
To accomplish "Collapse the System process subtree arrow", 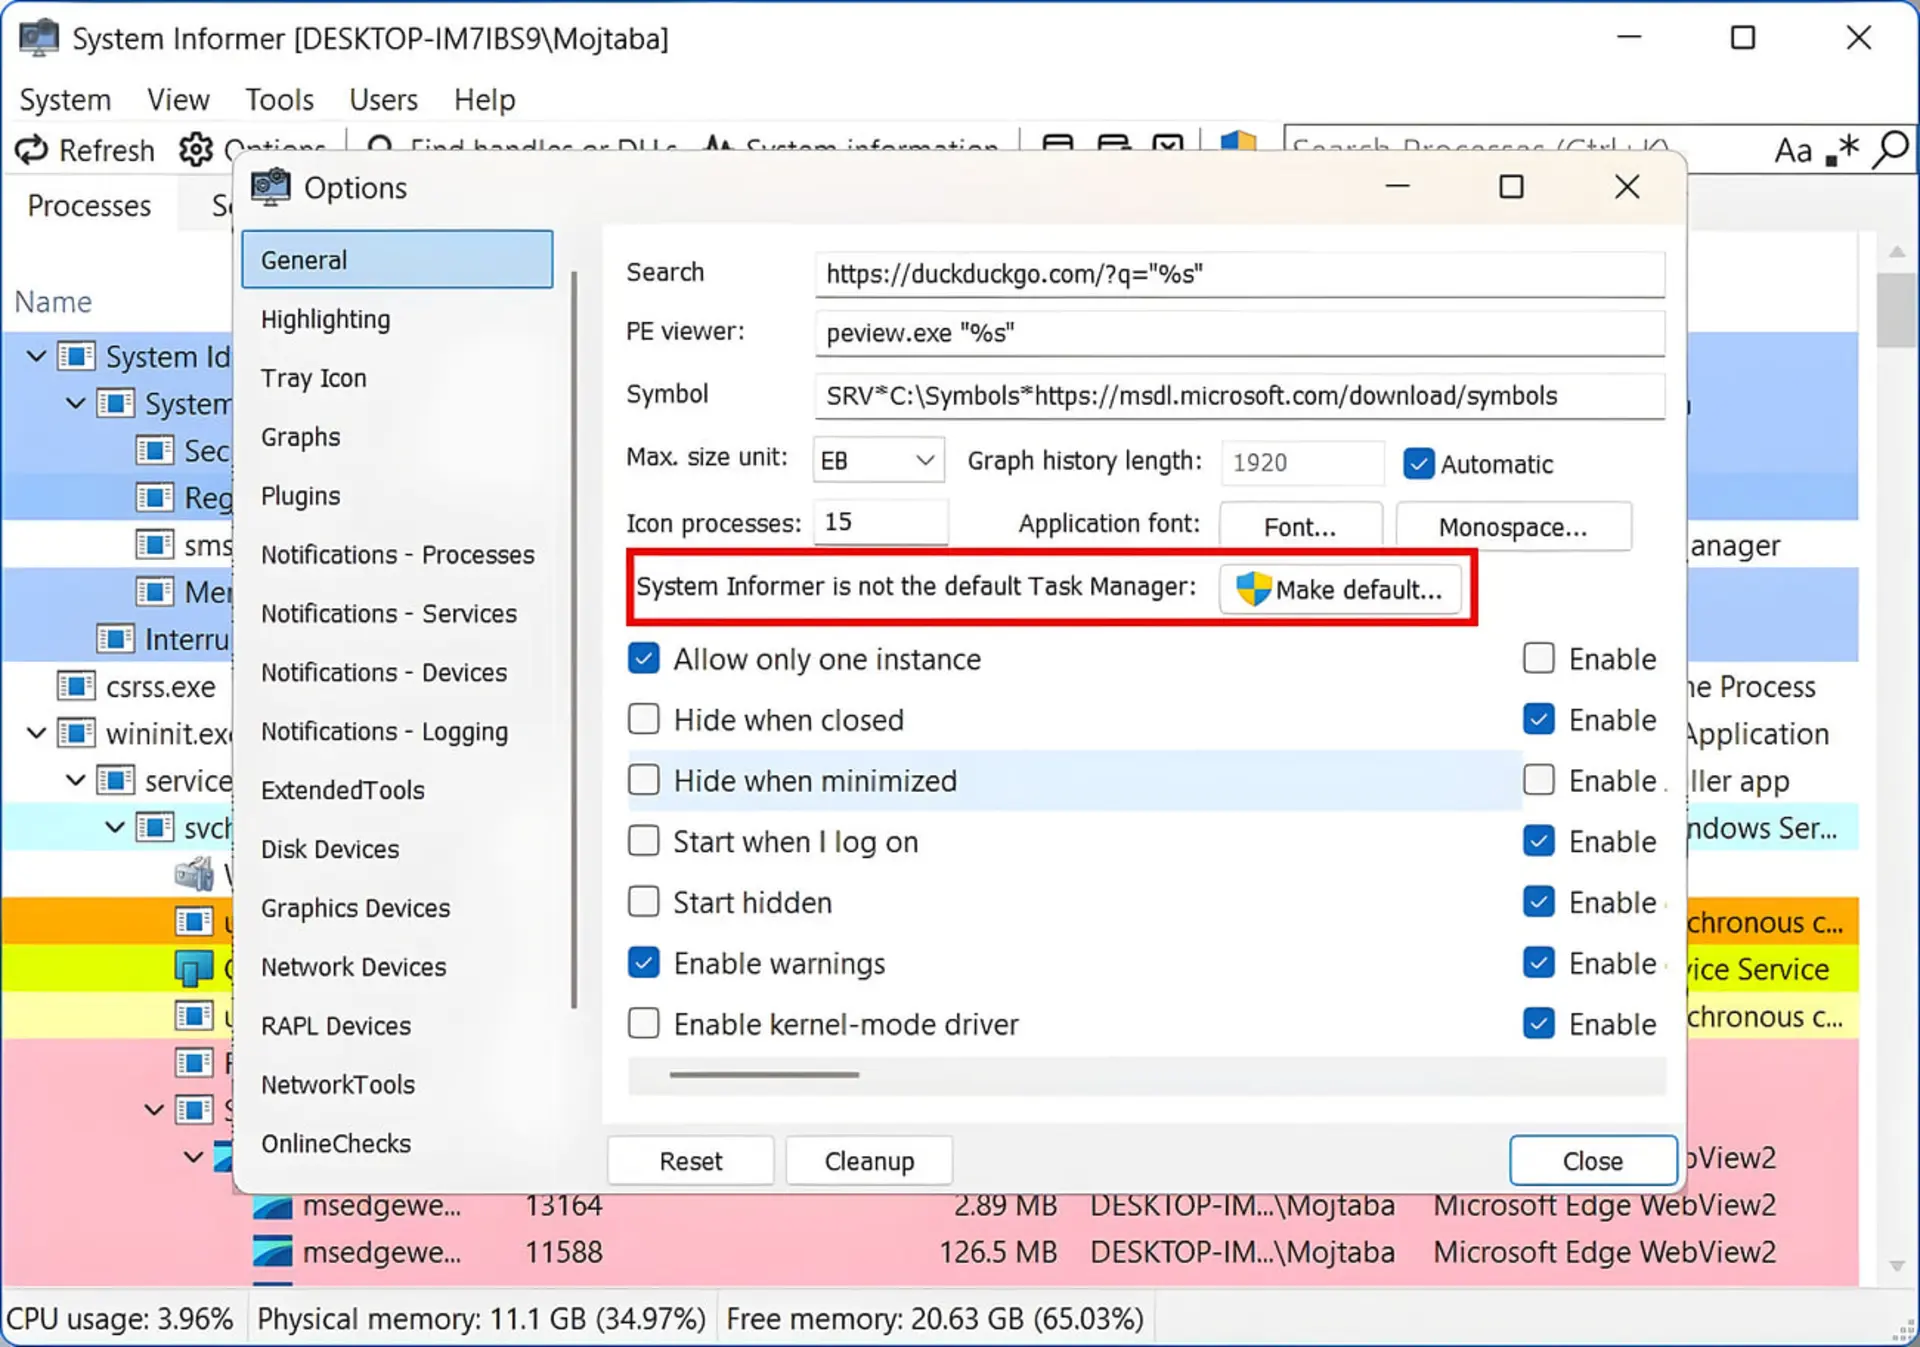I will tap(75, 403).
